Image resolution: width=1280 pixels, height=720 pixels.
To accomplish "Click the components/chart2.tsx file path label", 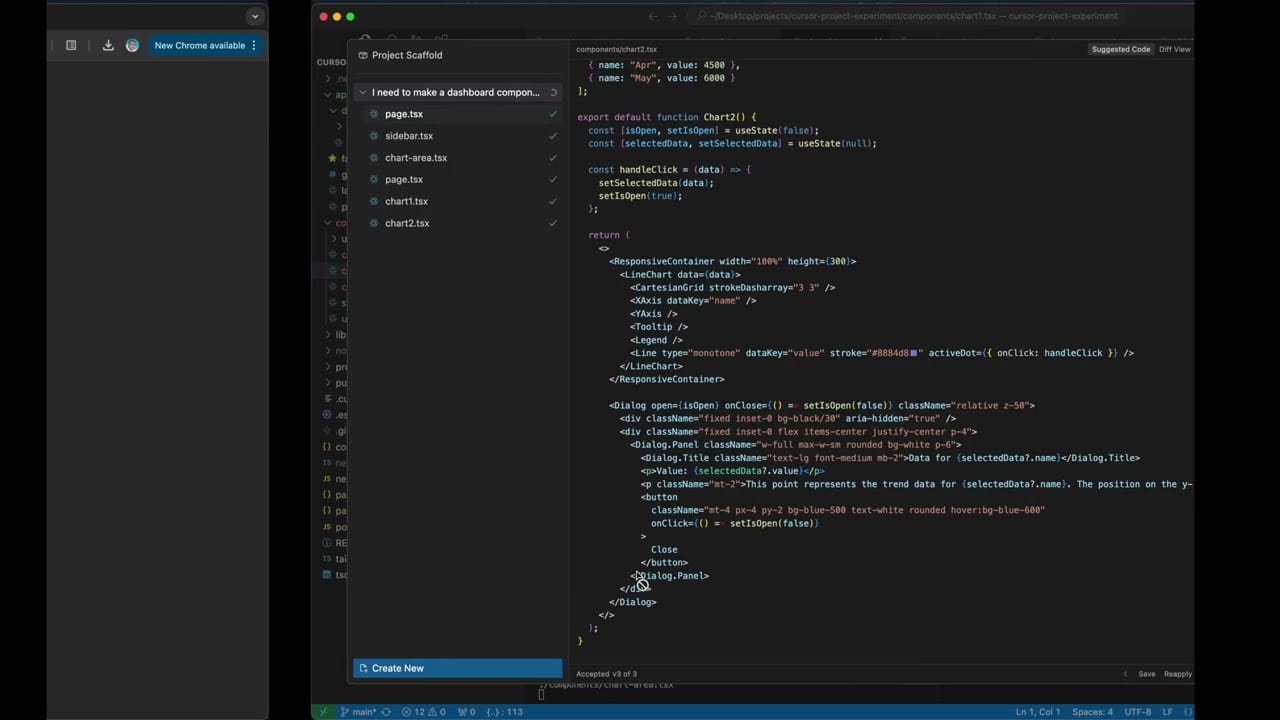I will pyautogui.click(x=616, y=49).
